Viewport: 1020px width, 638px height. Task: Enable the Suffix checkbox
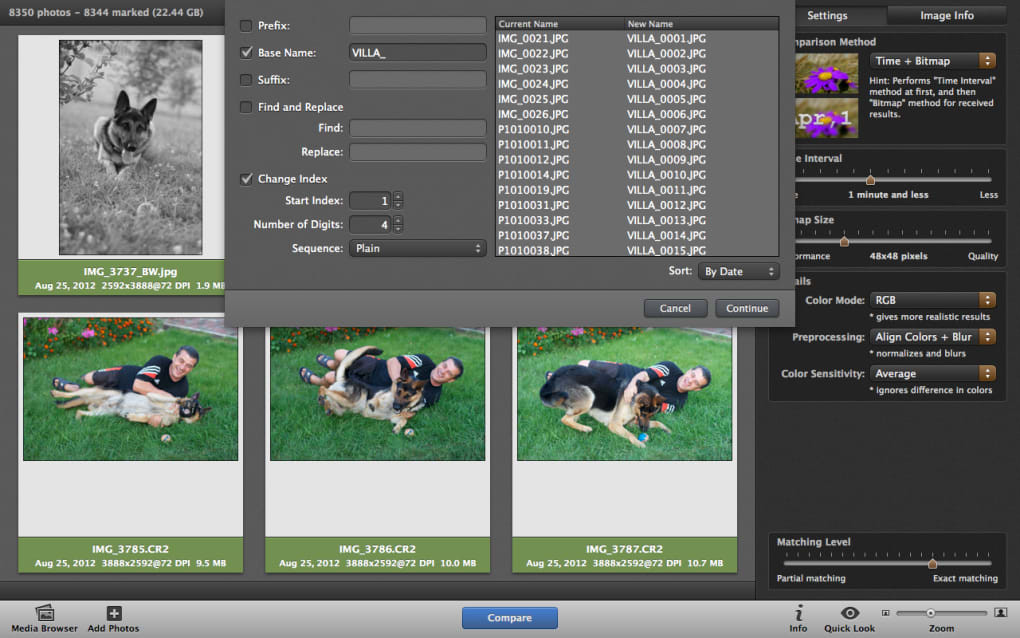(x=246, y=80)
